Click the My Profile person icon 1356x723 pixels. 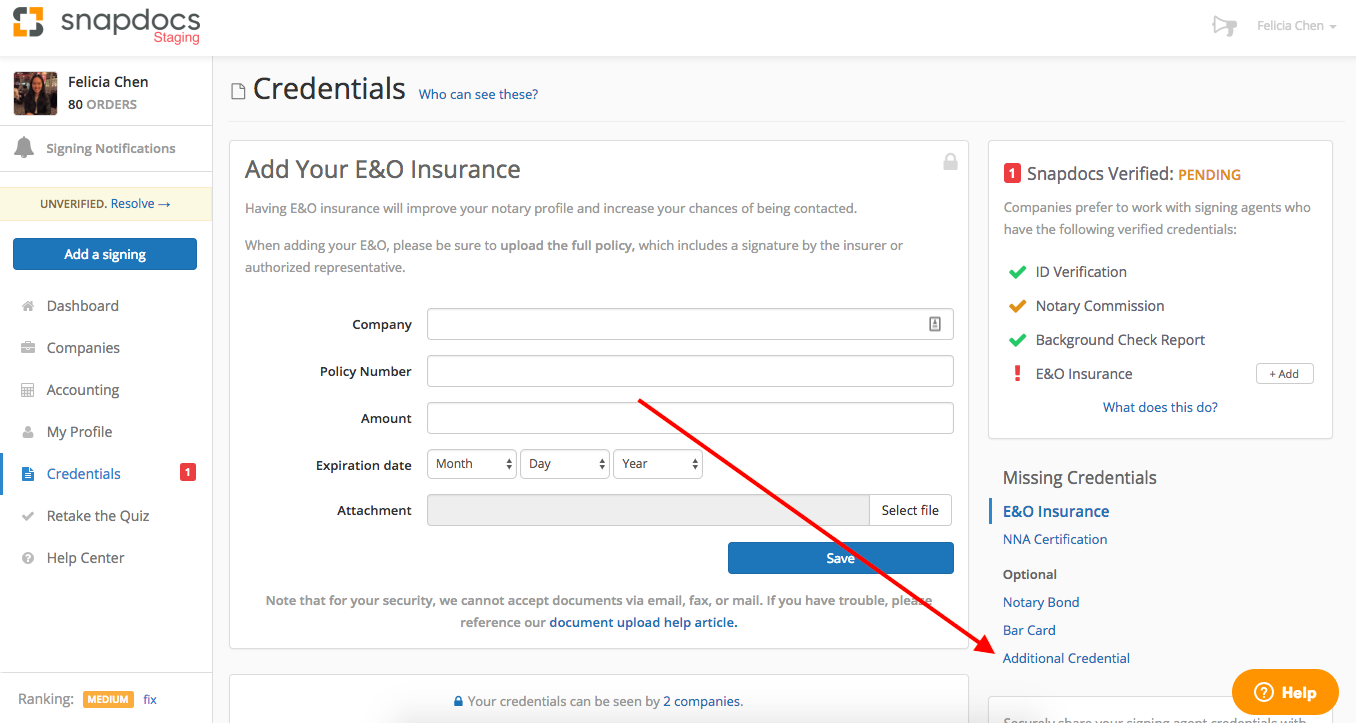[27, 431]
